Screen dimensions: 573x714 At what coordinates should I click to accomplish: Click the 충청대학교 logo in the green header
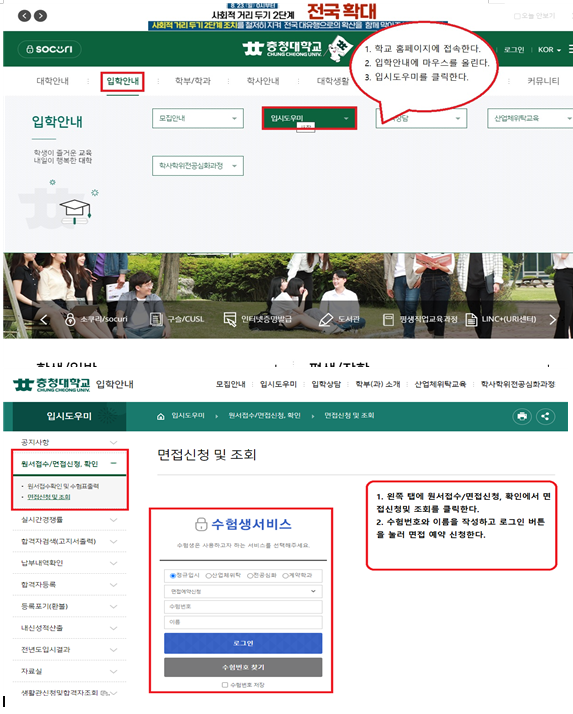(x=282, y=48)
